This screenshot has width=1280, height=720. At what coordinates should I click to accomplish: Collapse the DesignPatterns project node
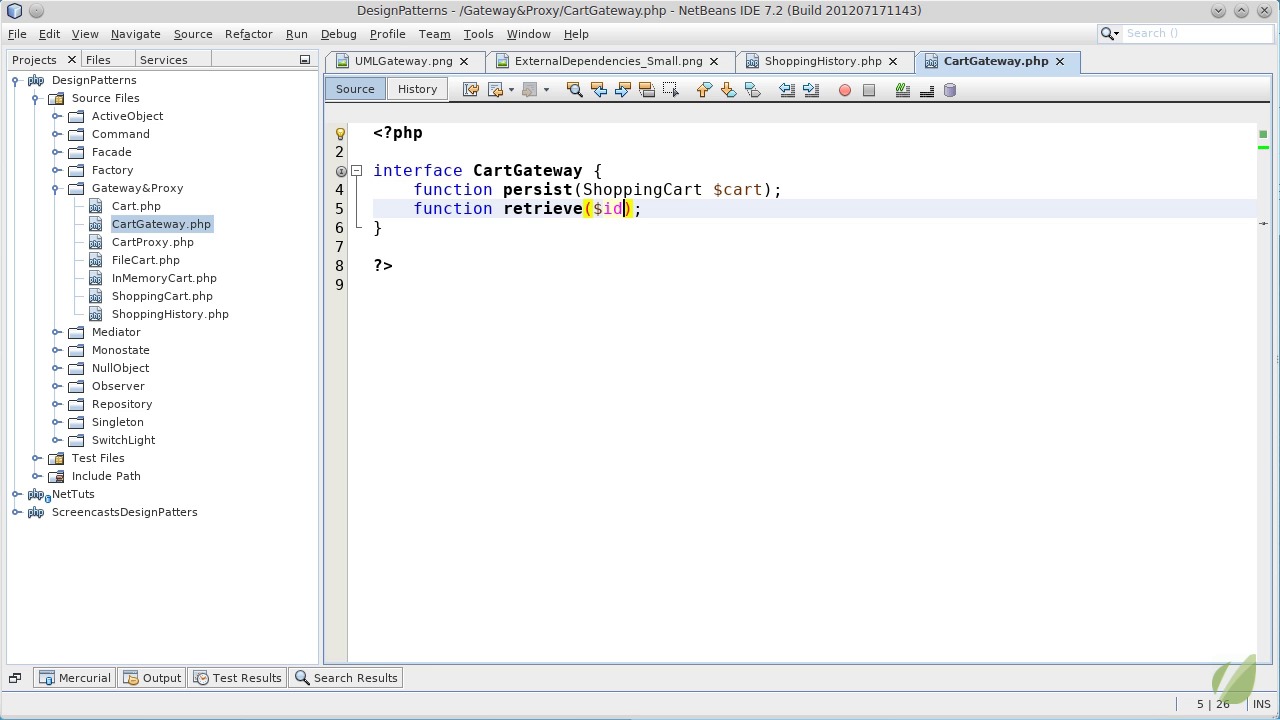pos(16,80)
